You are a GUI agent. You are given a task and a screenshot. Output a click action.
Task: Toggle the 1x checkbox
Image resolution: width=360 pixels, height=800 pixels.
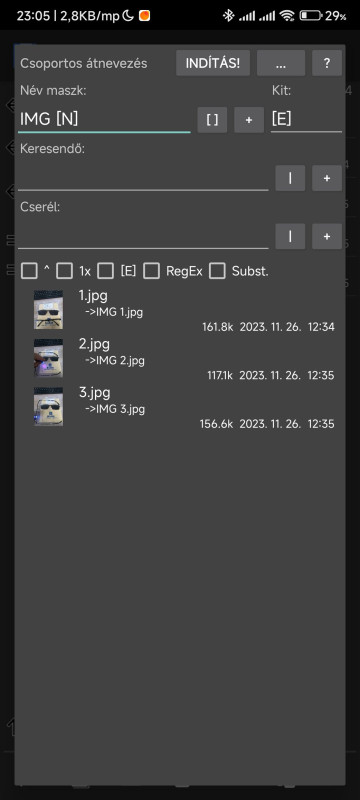(64, 271)
